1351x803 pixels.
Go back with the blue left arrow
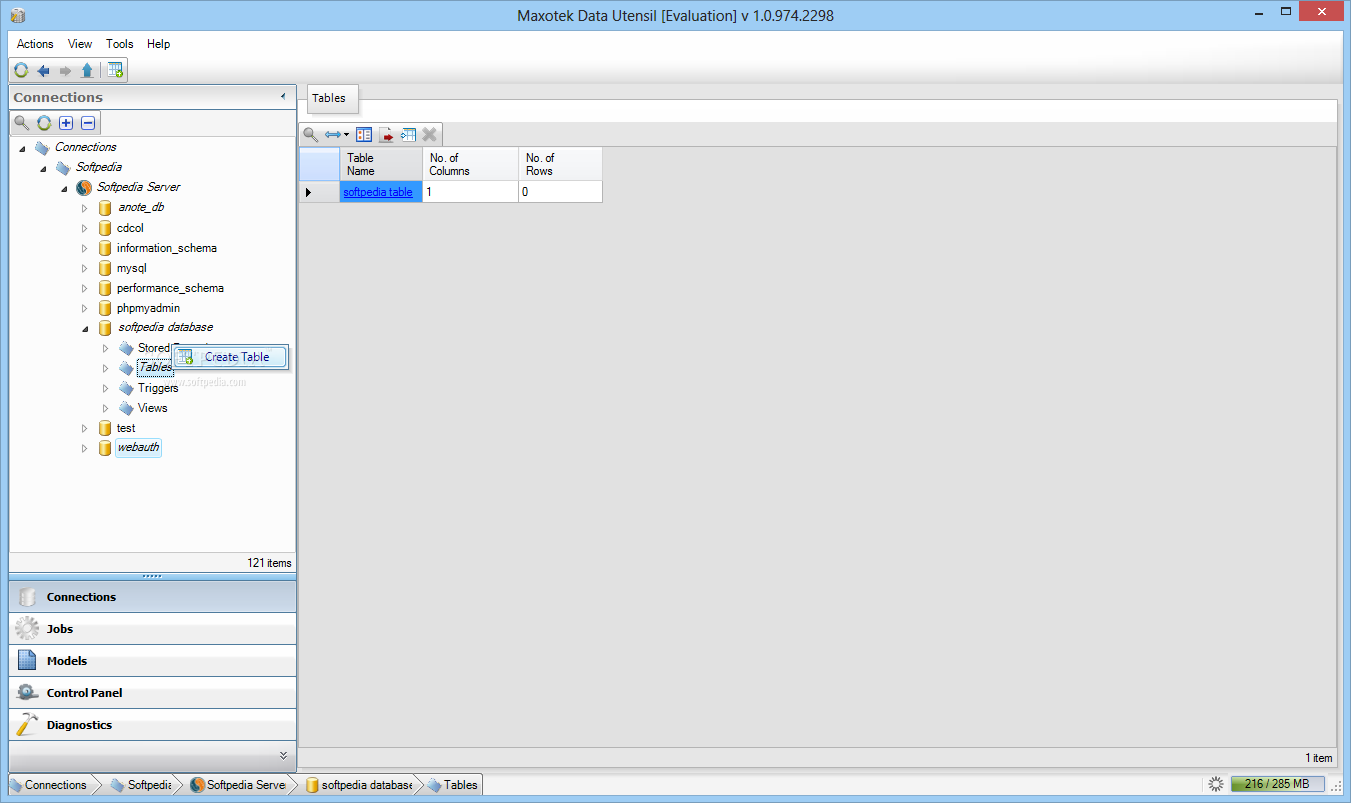[43, 70]
